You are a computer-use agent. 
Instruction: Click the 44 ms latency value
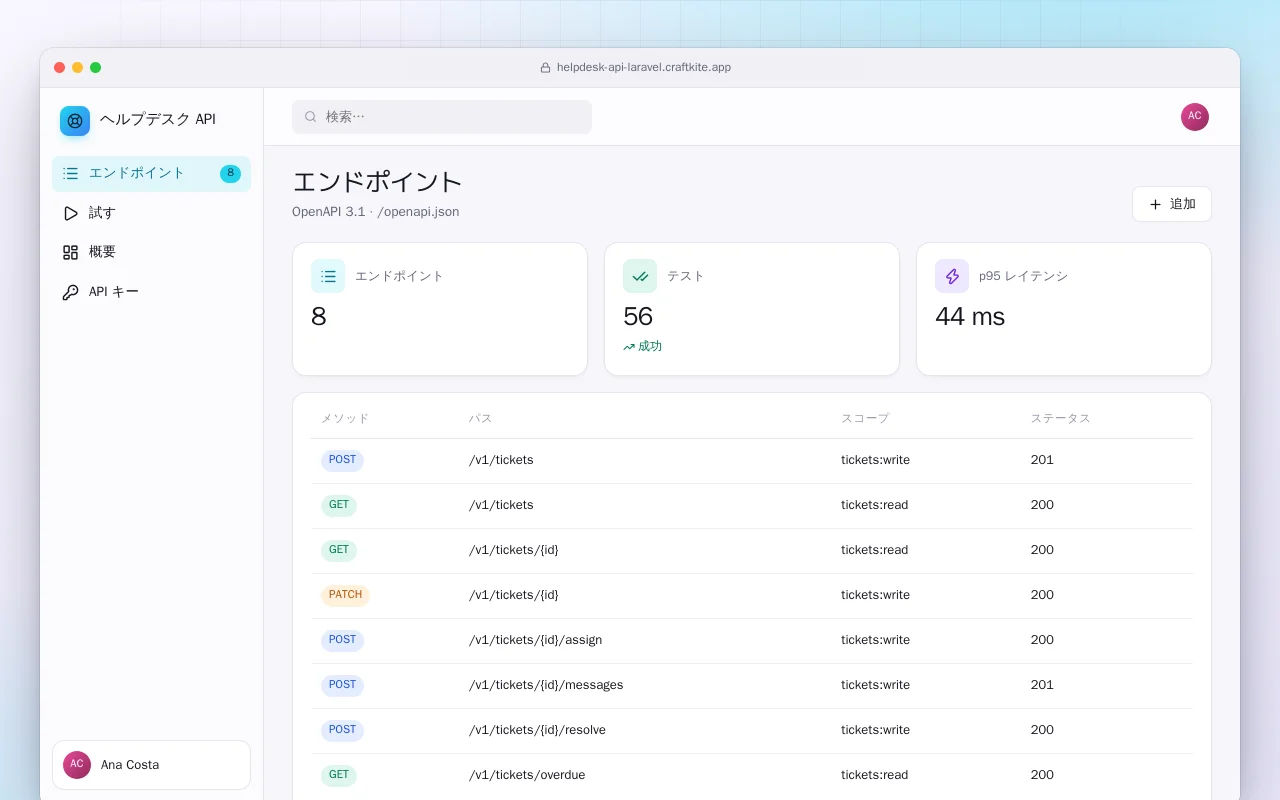pyautogui.click(x=970, y=317)
